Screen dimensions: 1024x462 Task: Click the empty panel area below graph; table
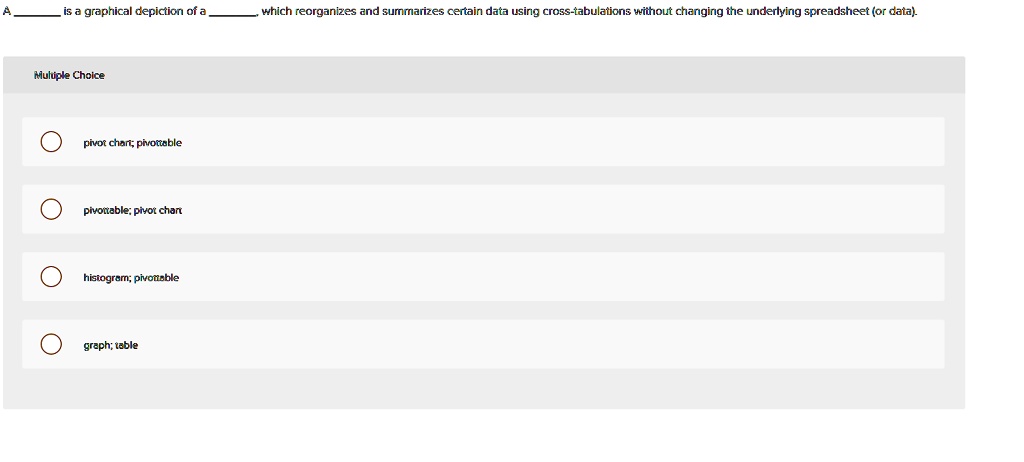point(483,389)
